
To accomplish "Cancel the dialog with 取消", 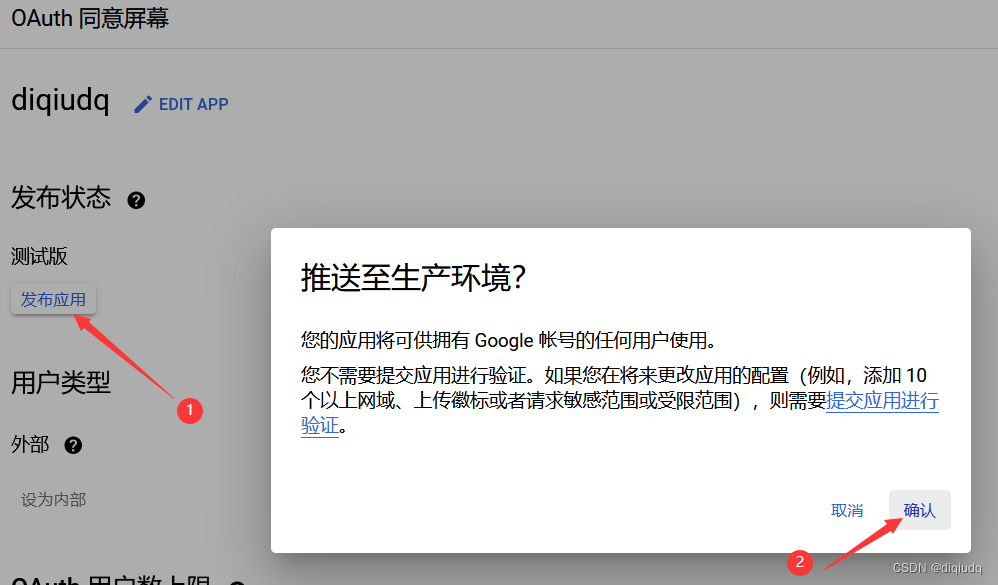I will (x=847, y=510).
